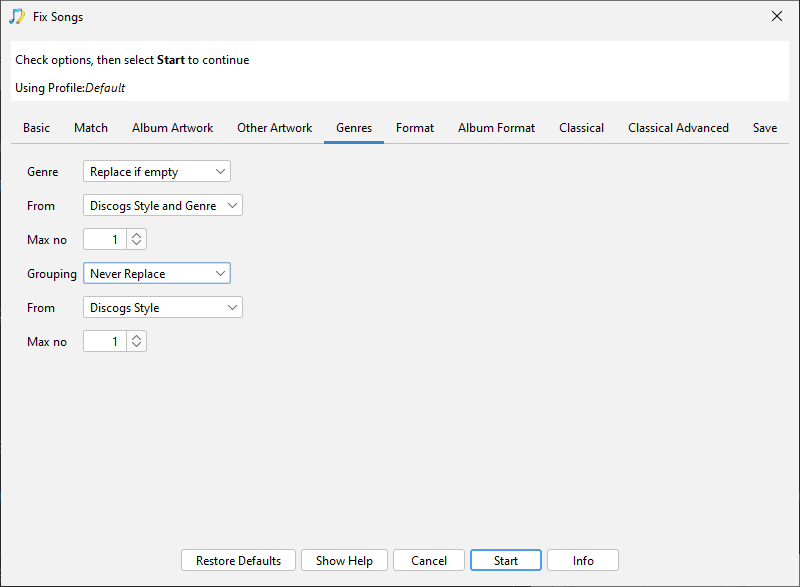Click the Show Help button
The image size is (800, 587).
pyautogui.click(x=344, y=561)
